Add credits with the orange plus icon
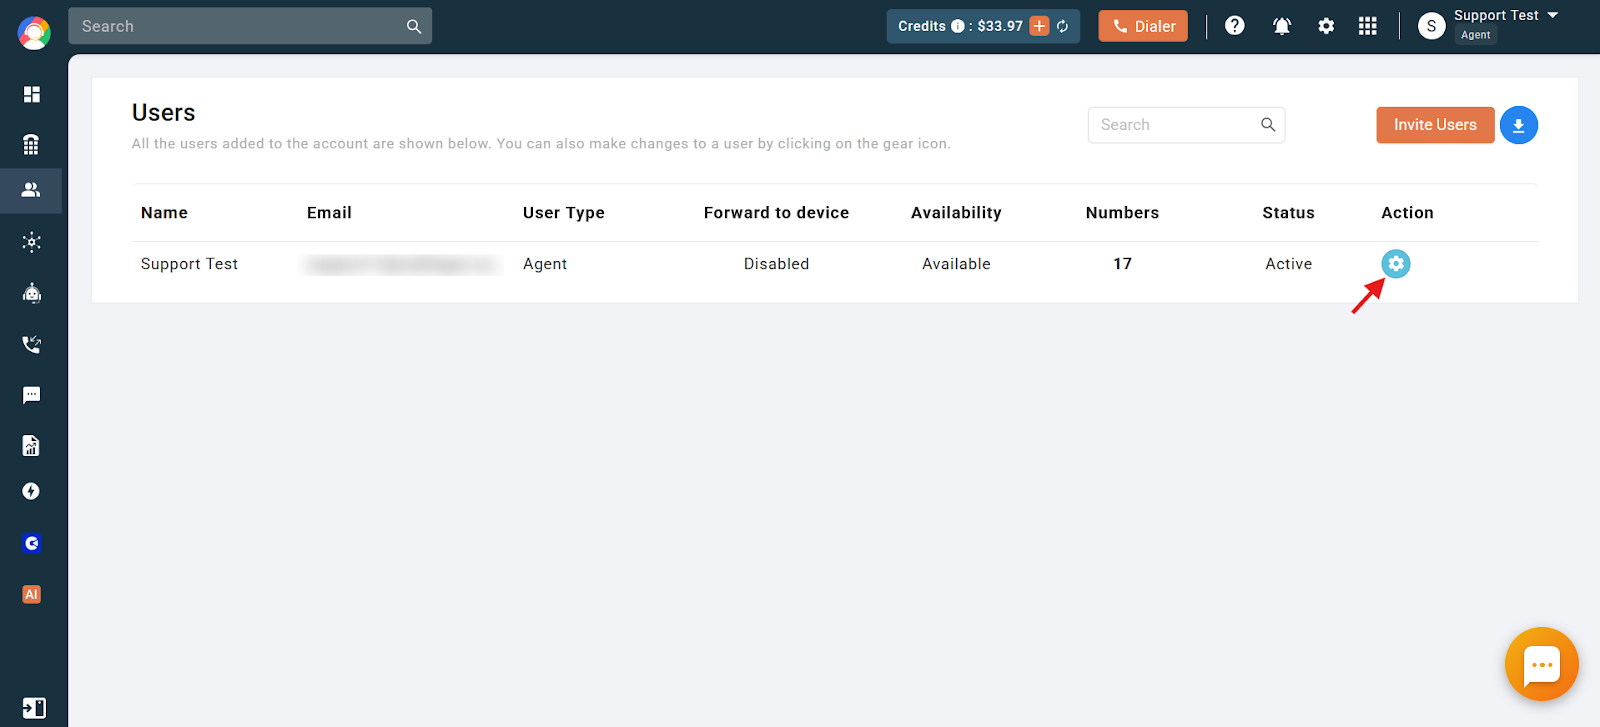This screenshot has width=1600, height=727. 1040,26
